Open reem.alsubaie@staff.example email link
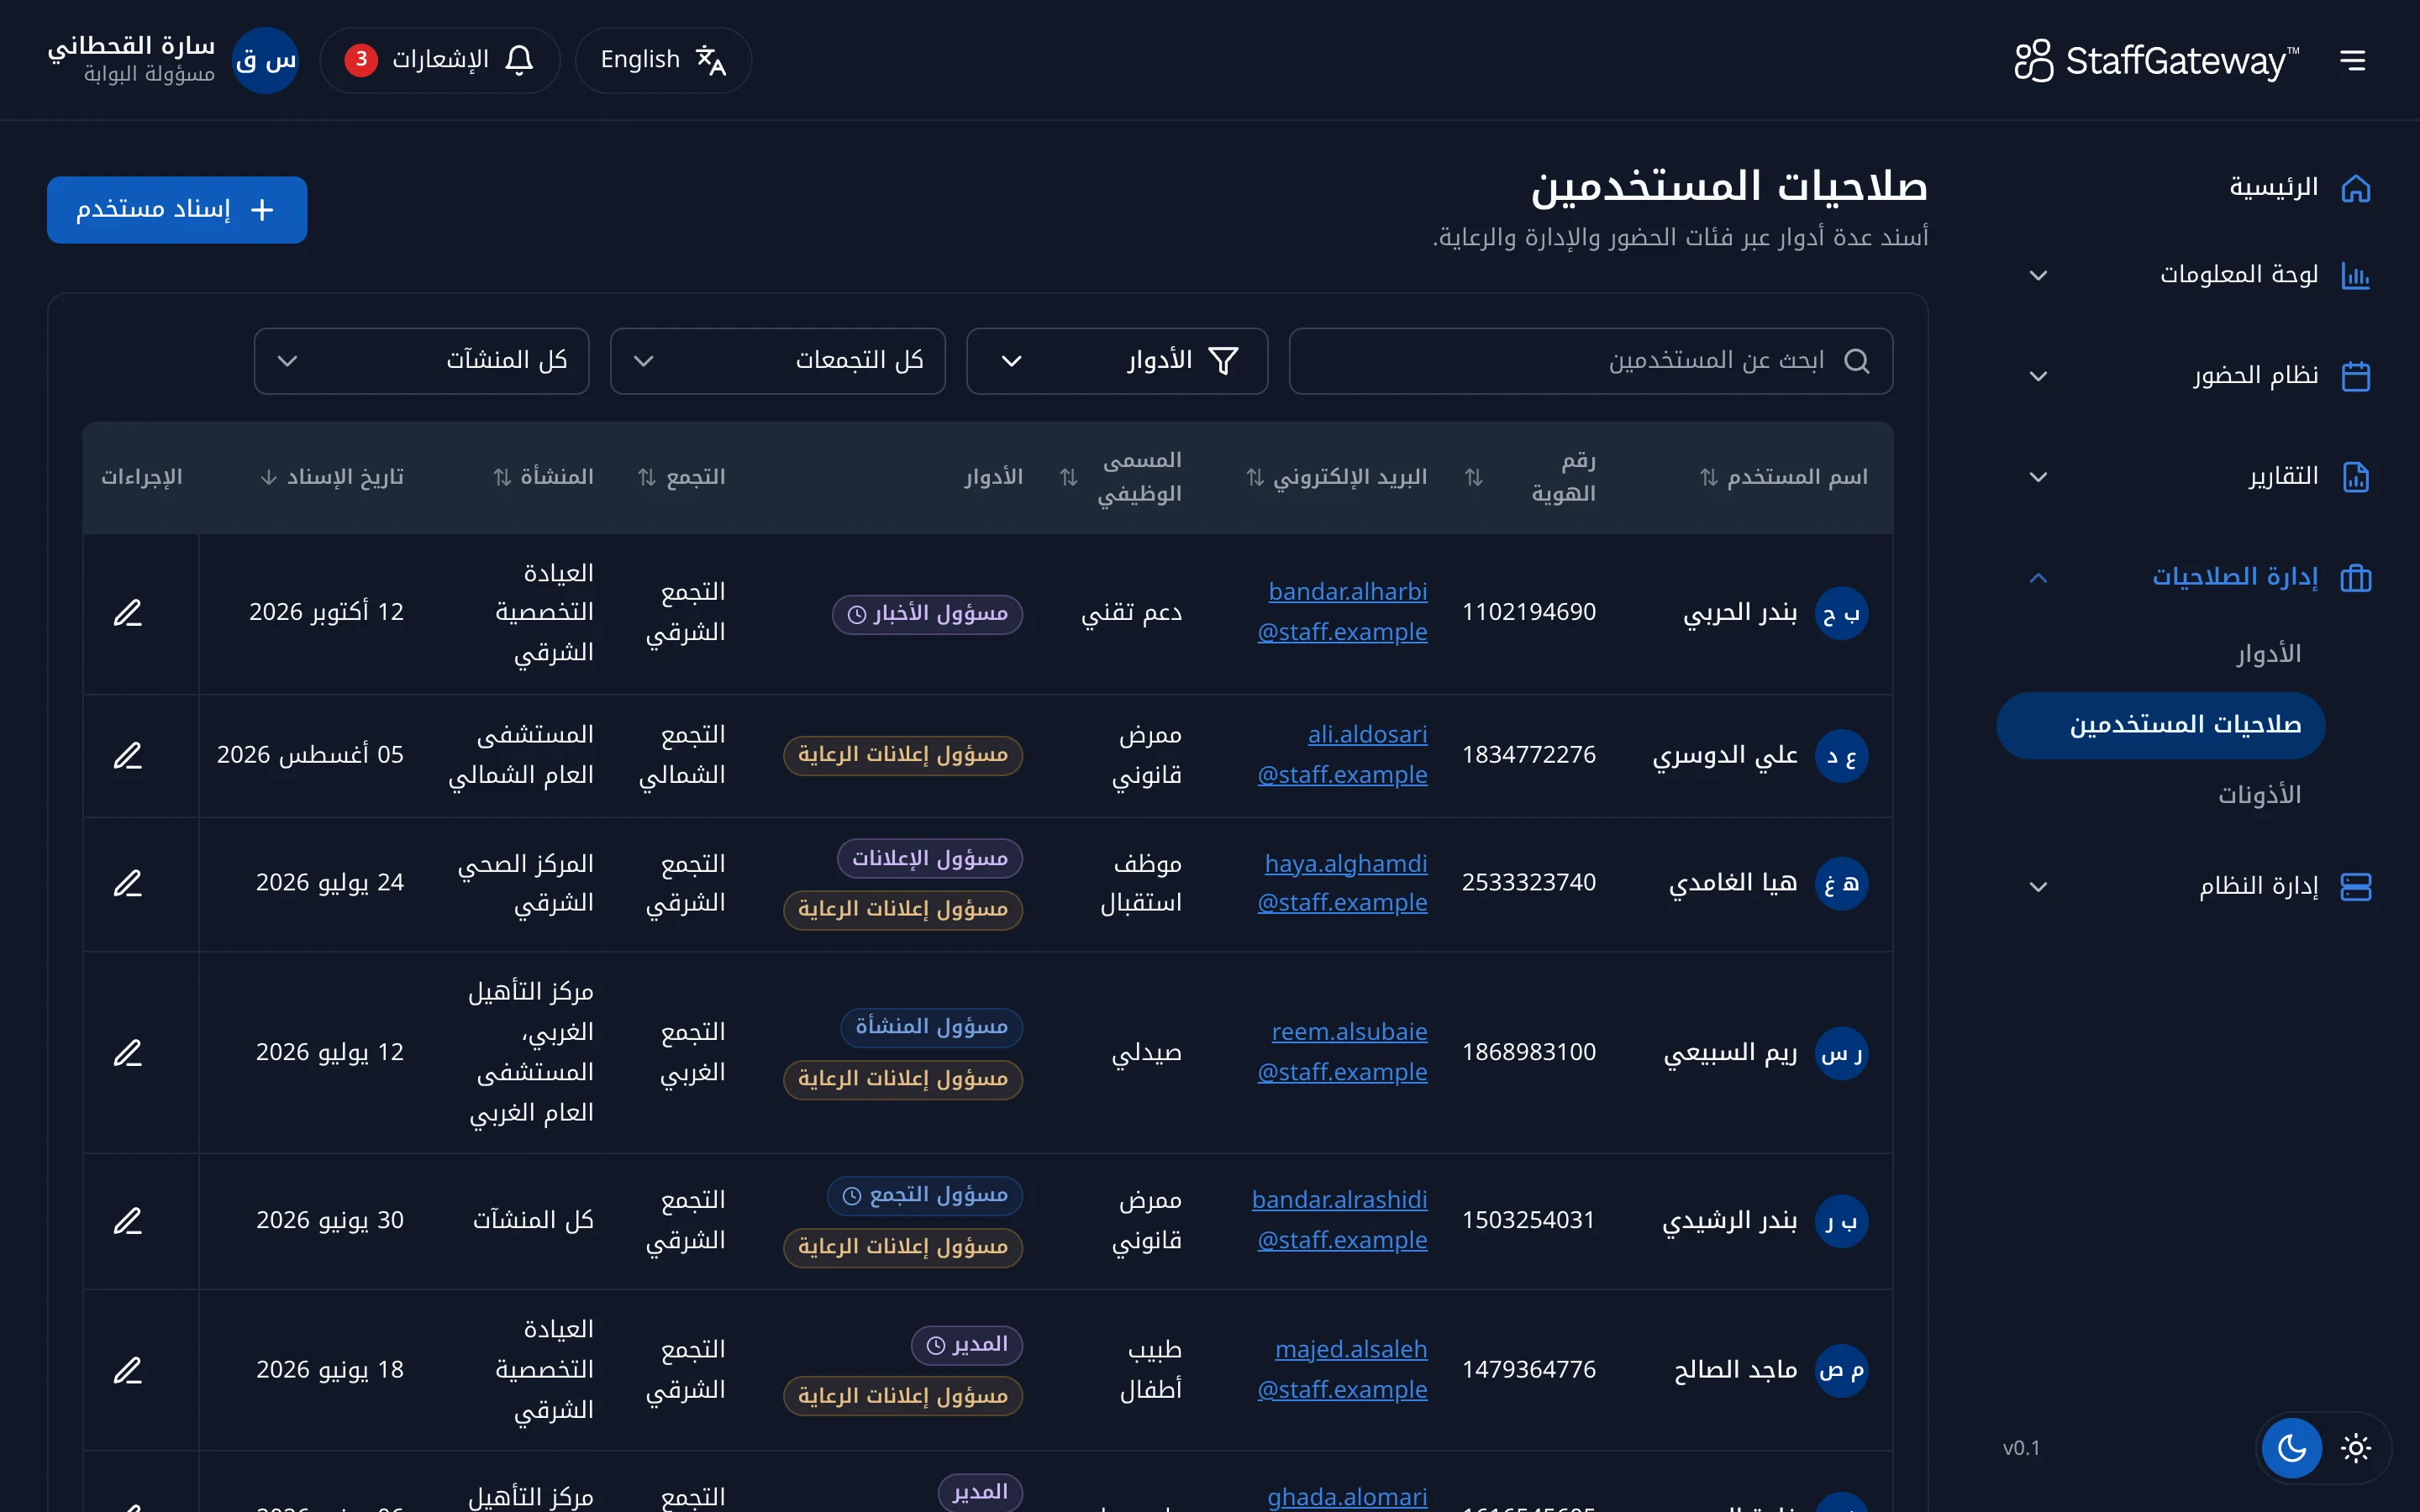Image resolution: width=2420 pixels, height=1512 pixels. click(x=1343, y=1052)
